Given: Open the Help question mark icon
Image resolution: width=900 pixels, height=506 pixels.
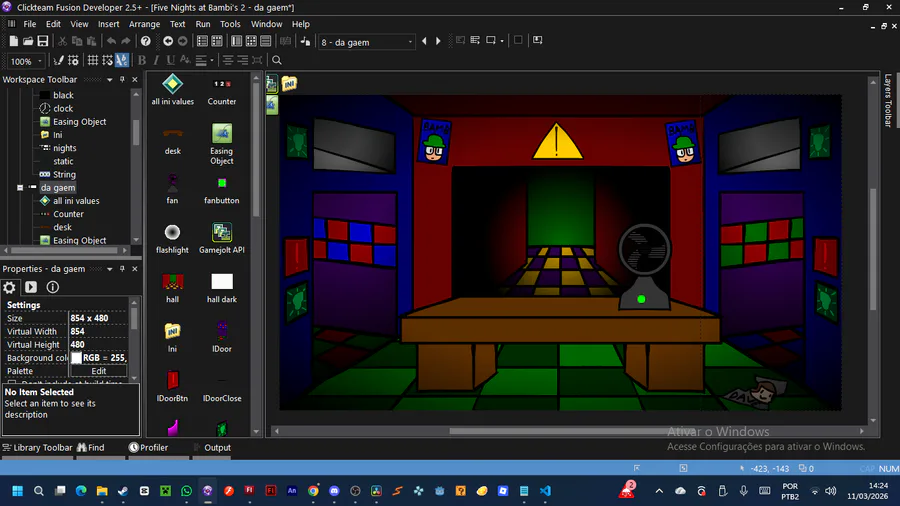Looking at the screenshot, I should [x=146, y=41].
